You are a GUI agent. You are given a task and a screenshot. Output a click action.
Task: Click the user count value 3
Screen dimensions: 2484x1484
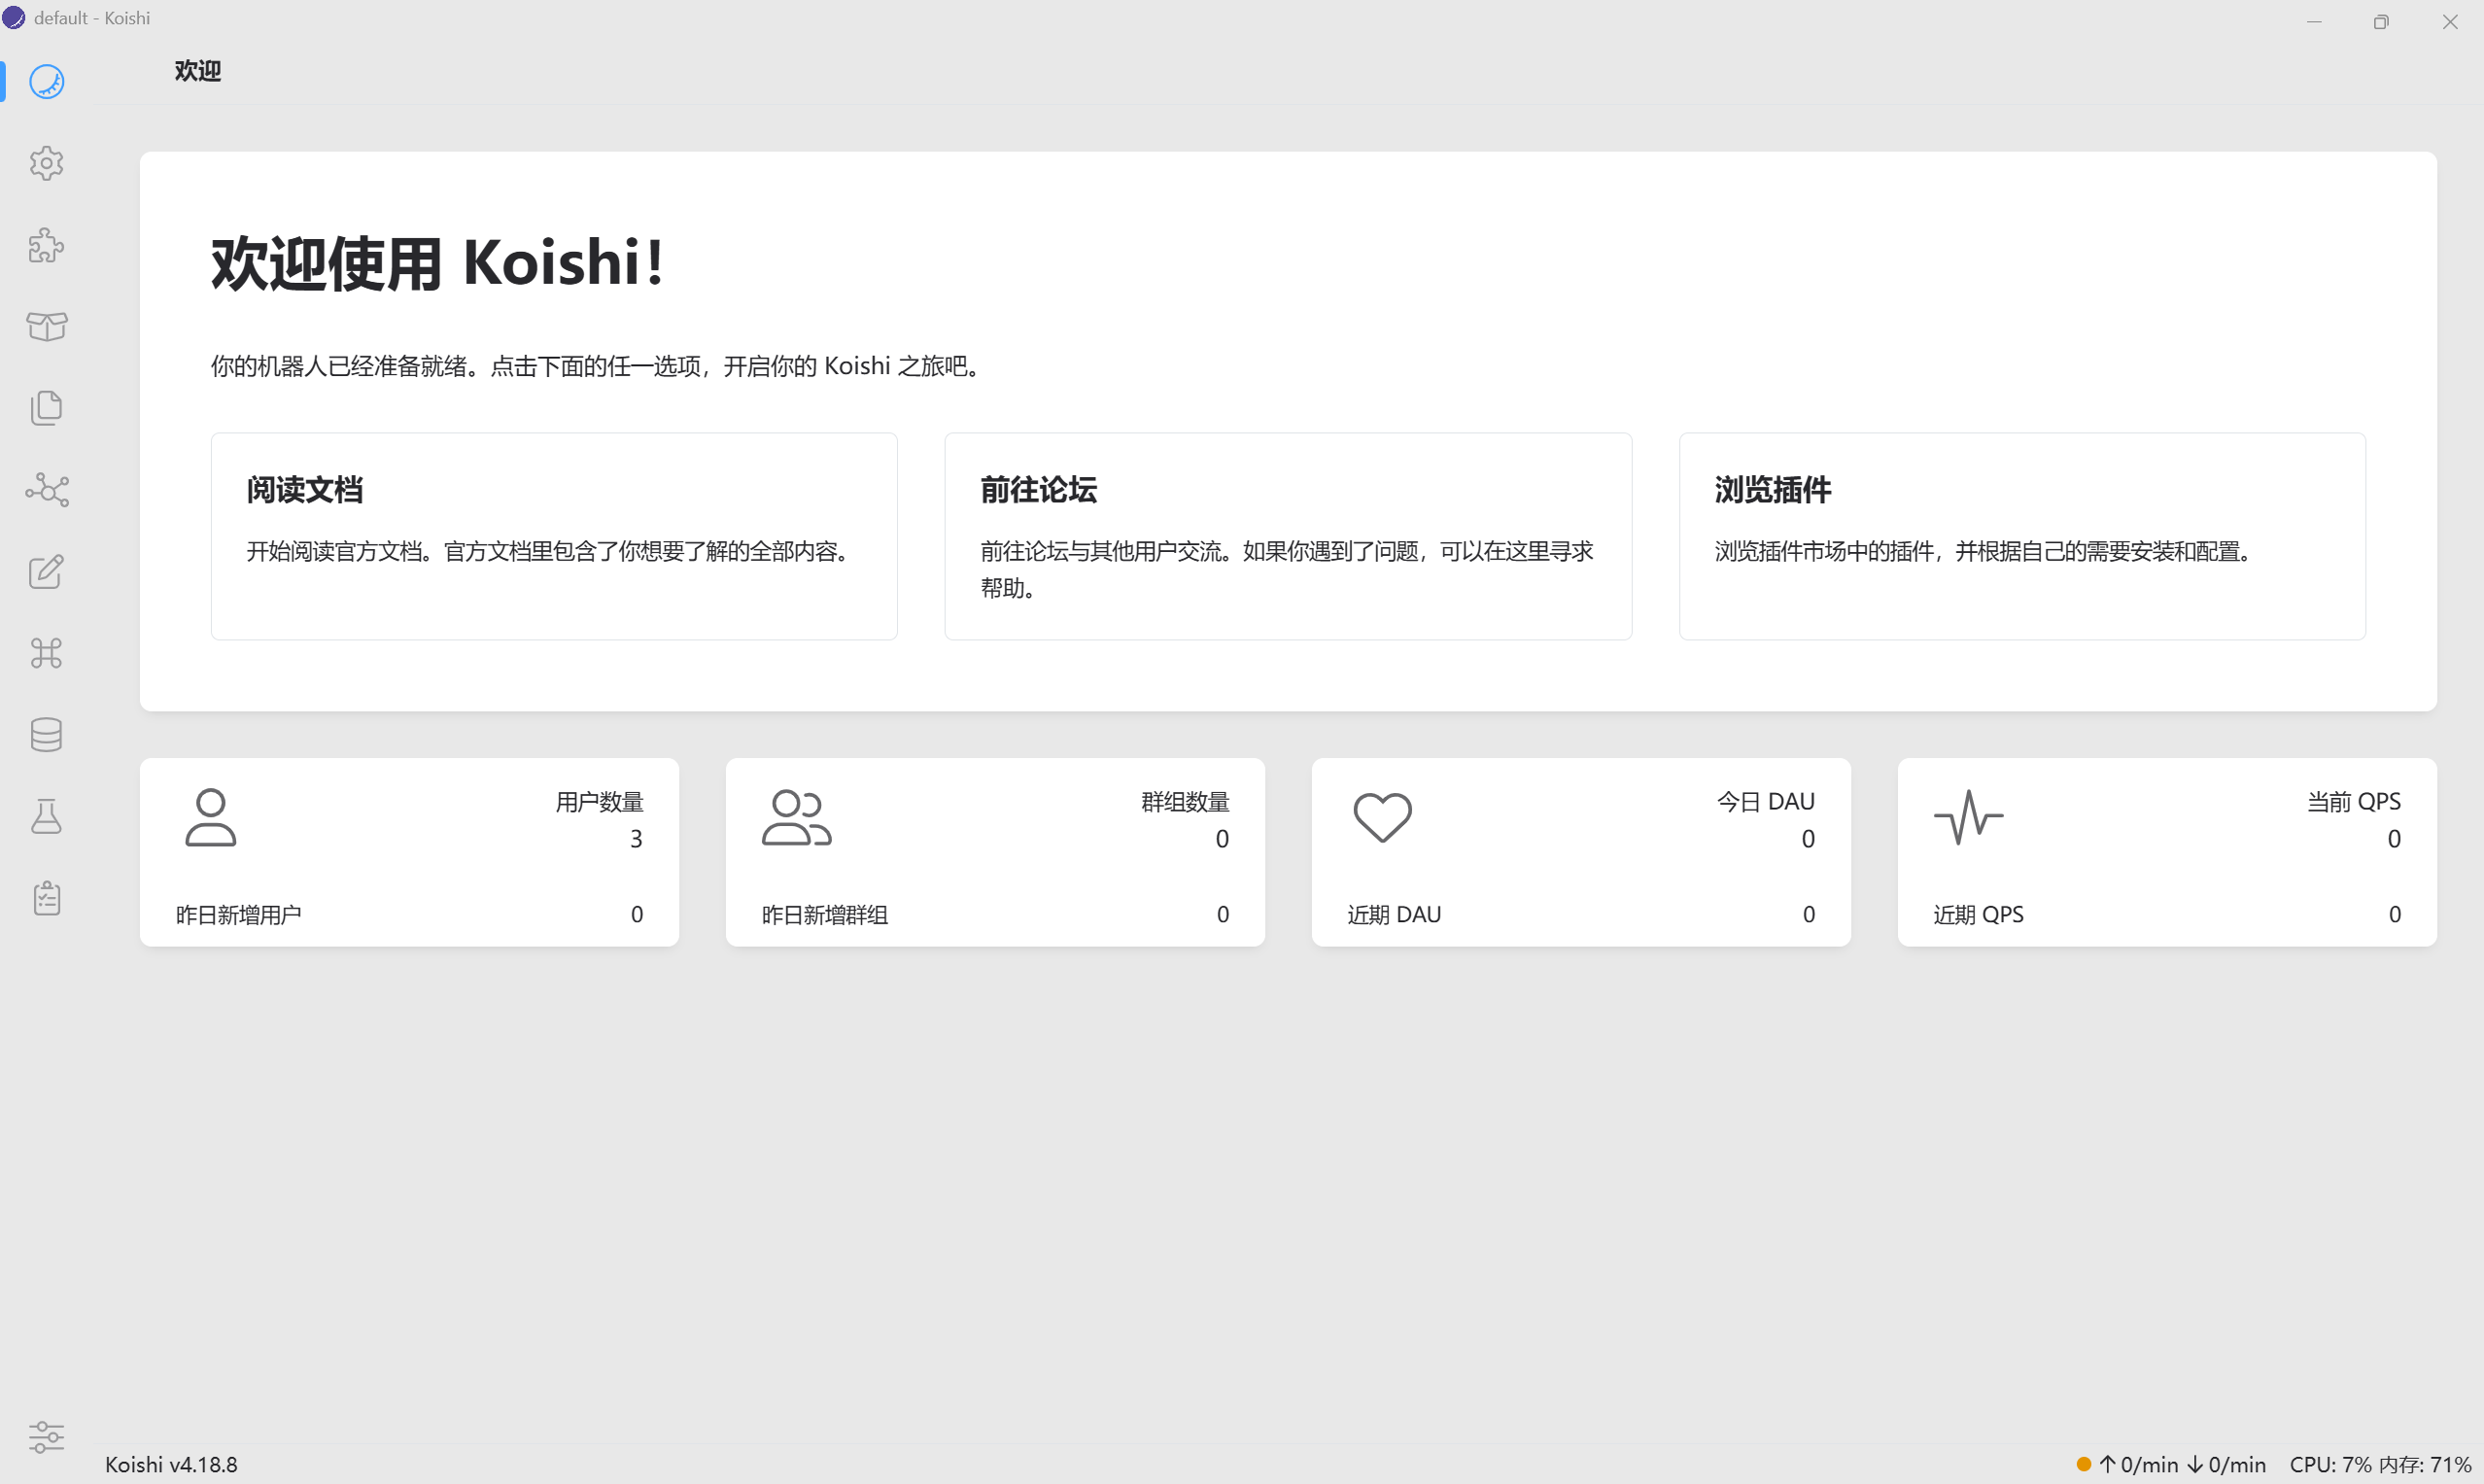point(636,839)
